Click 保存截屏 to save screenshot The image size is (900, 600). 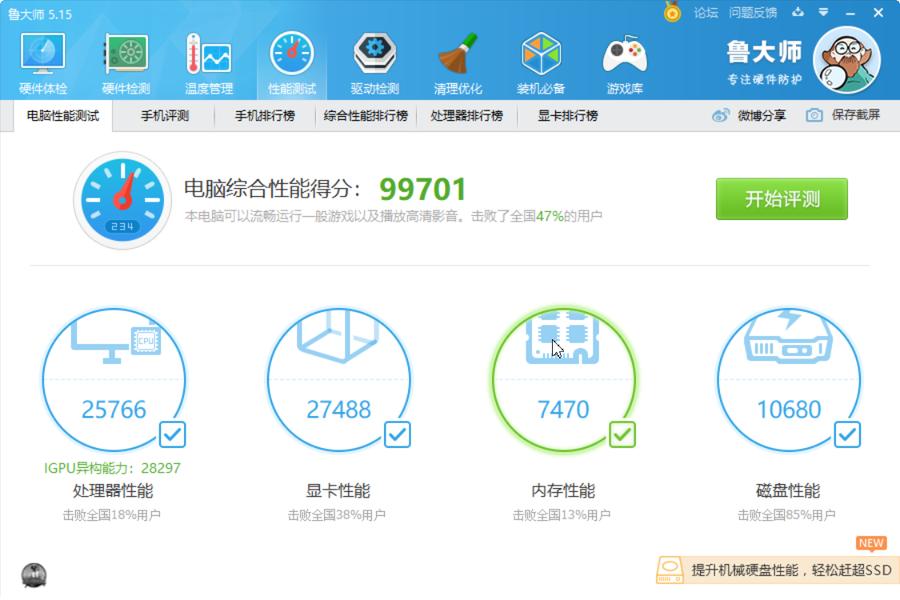pos(844,115)
